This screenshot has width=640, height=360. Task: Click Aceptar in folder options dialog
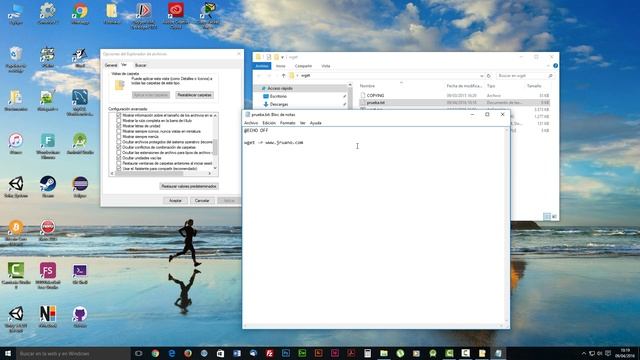click(x=175, y=200)
